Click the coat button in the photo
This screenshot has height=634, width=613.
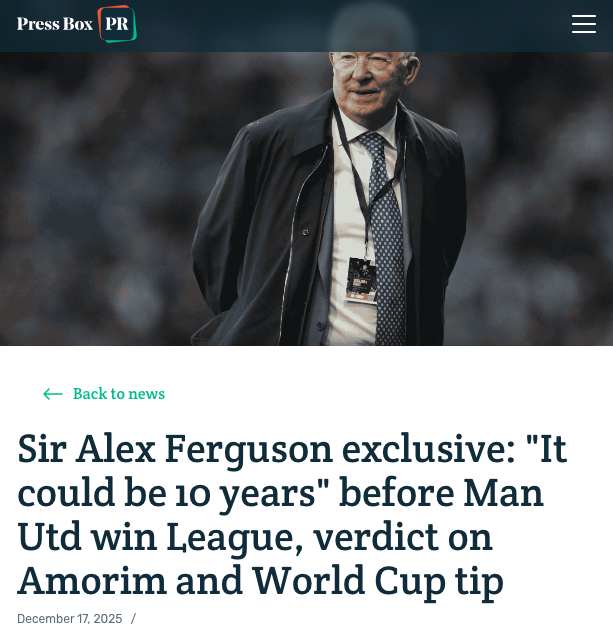click(306, 232)
